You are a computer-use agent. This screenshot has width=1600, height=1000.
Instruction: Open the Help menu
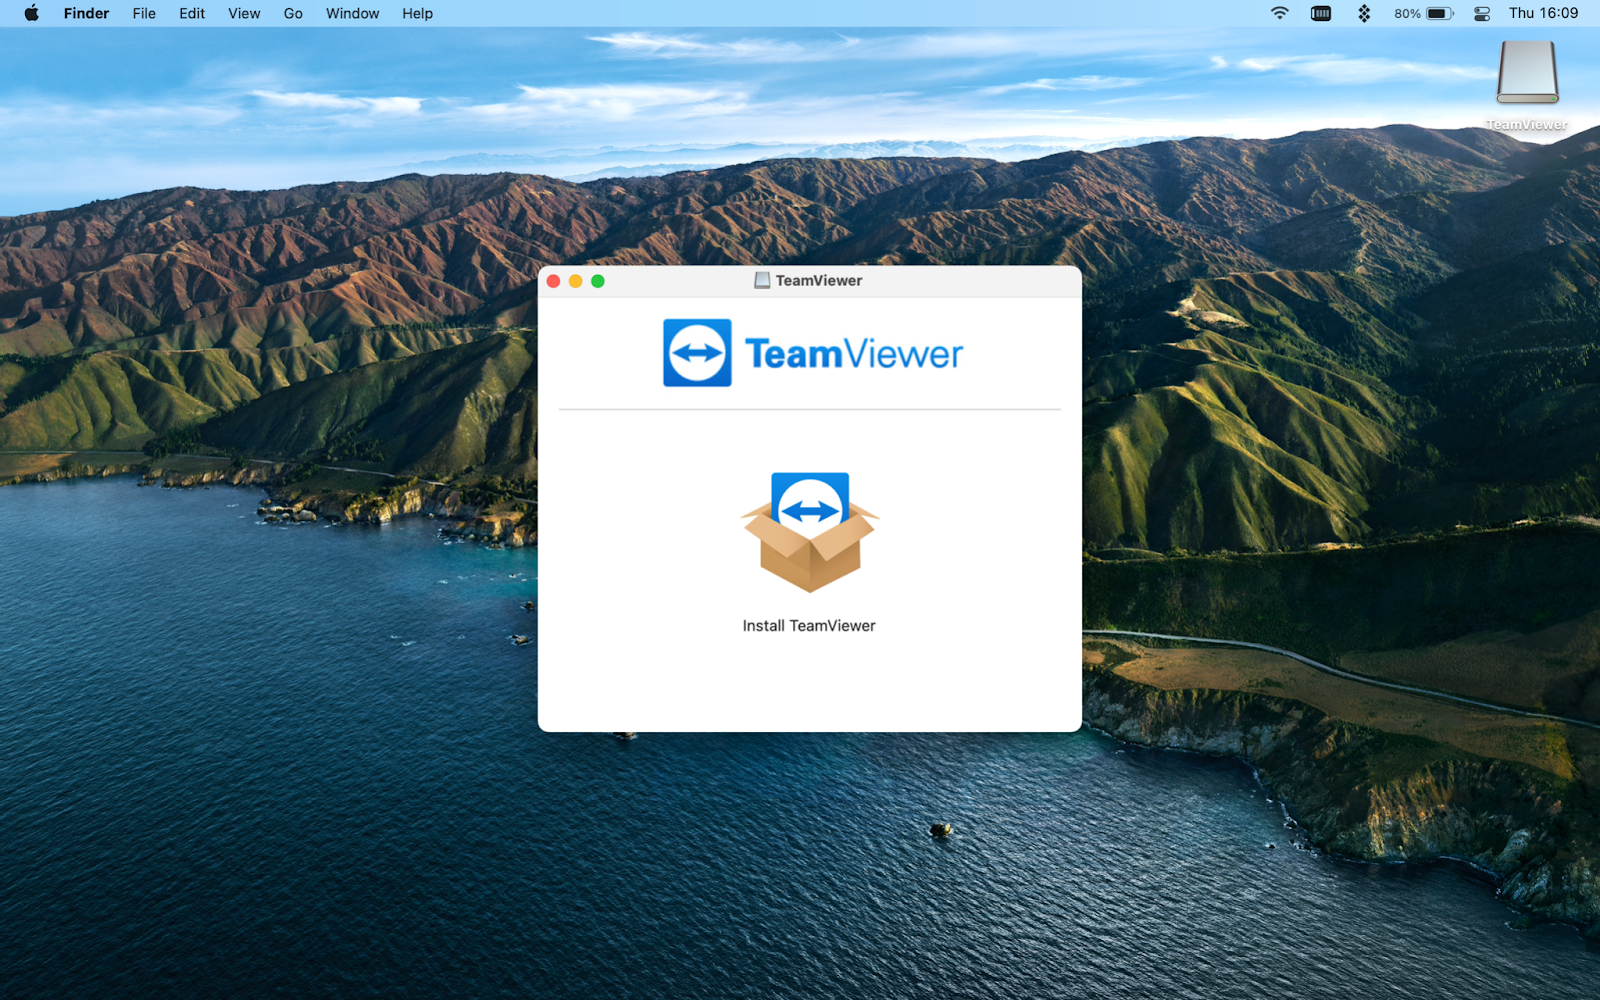click(x=417, y=13)
